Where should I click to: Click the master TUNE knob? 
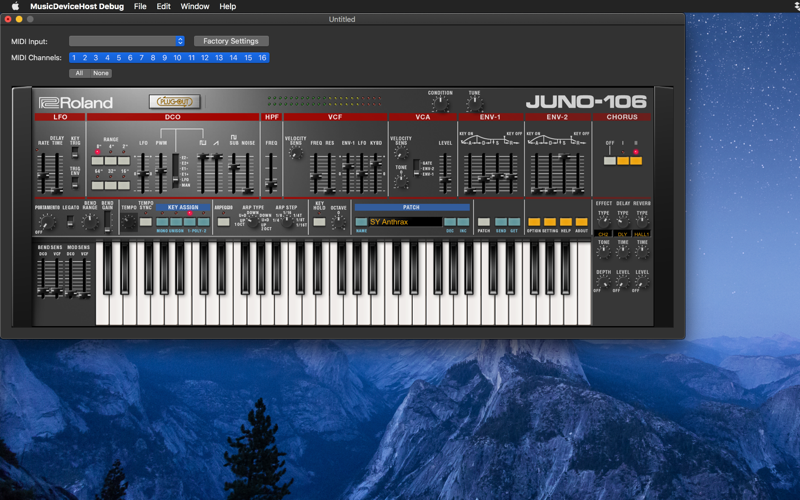(474, 104)
